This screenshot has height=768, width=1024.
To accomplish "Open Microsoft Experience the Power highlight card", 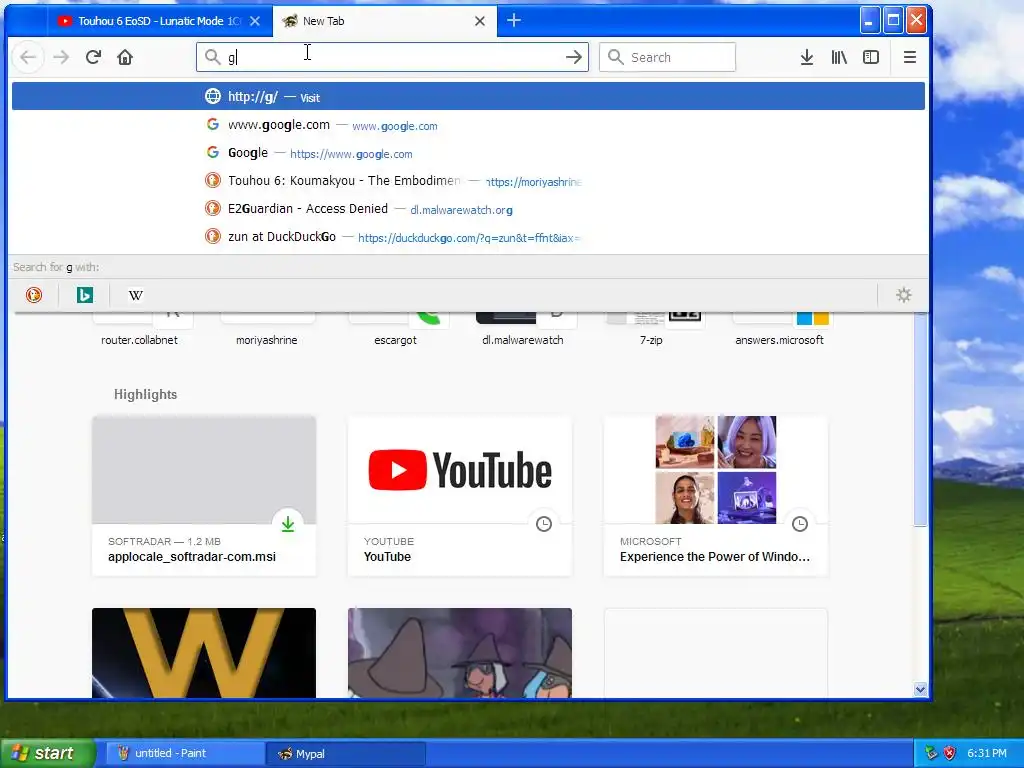I will [716, 496].
